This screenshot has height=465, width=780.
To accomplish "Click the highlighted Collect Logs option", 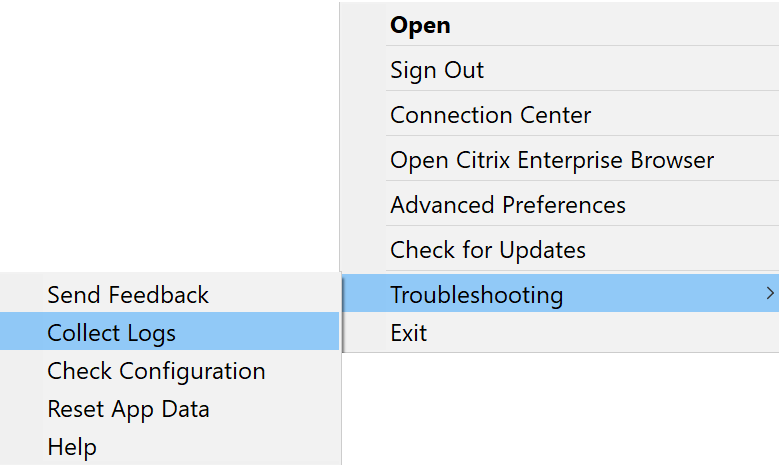I will 111,333.
